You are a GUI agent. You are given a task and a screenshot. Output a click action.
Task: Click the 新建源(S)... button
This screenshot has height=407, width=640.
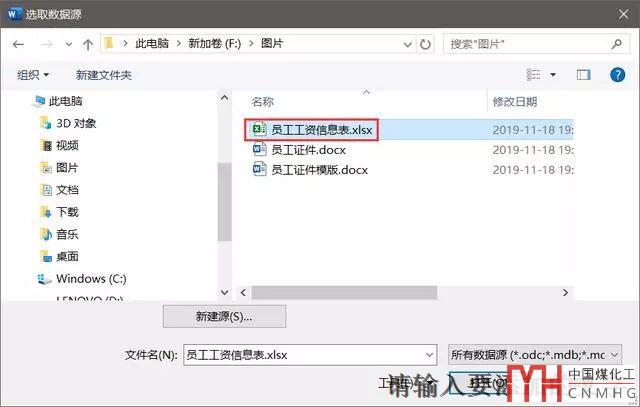point(224,316)
